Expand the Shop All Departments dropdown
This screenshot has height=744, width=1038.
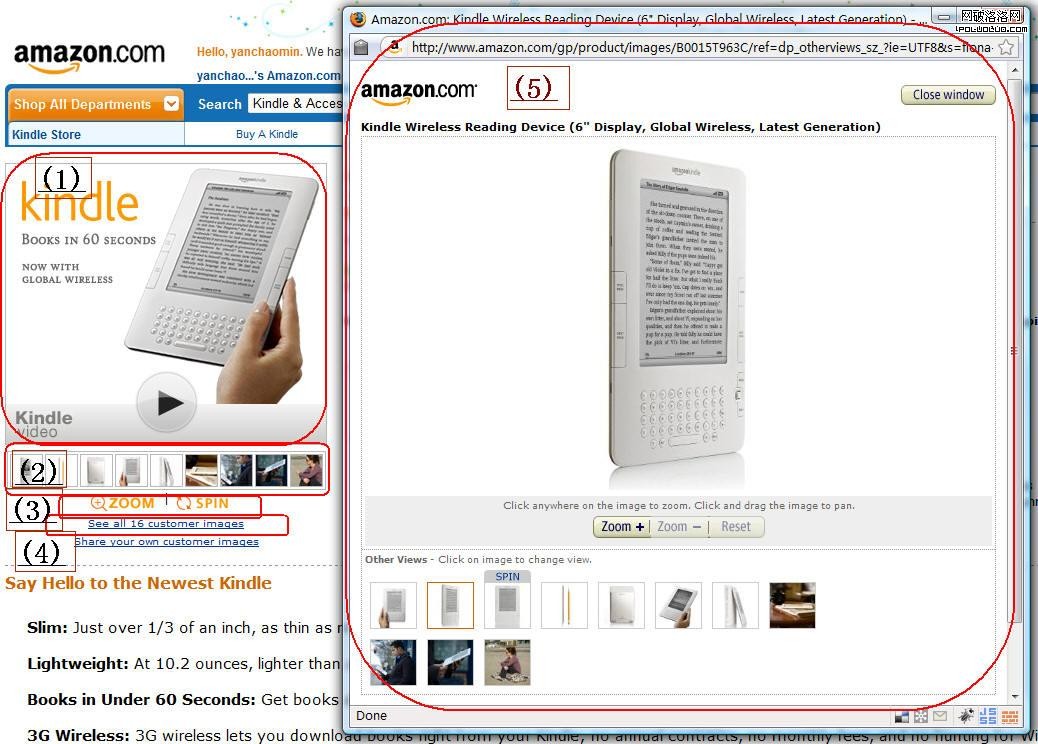click(171, 104)
